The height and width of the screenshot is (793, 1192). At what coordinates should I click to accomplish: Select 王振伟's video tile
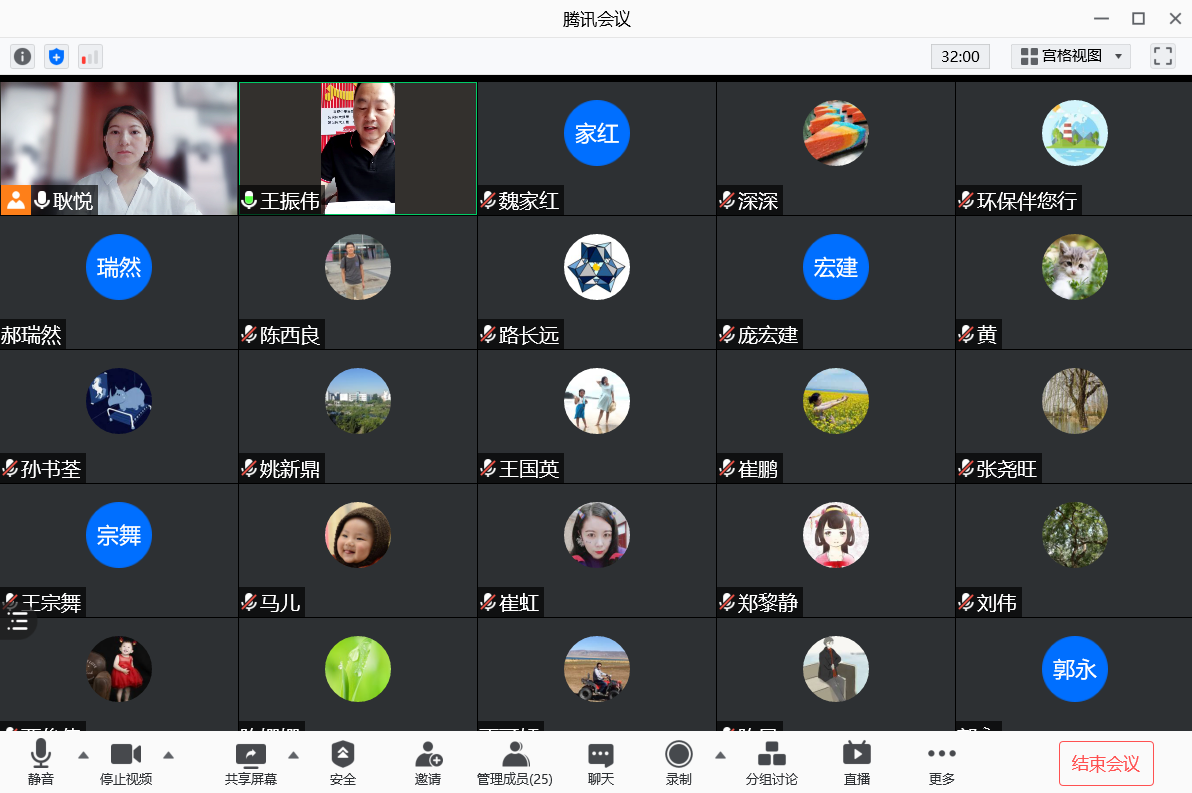[357, 147]
